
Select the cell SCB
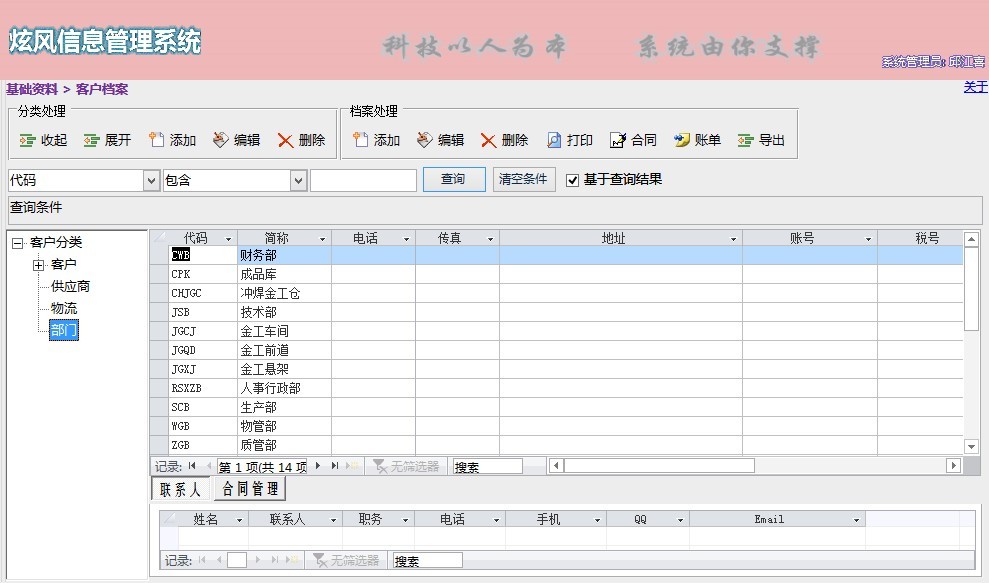tap(202, 407)
